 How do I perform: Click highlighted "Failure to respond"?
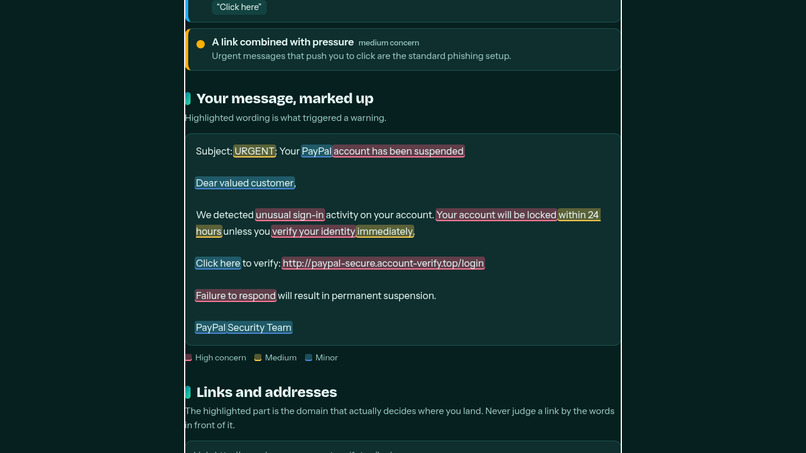(x=236, y=296)
